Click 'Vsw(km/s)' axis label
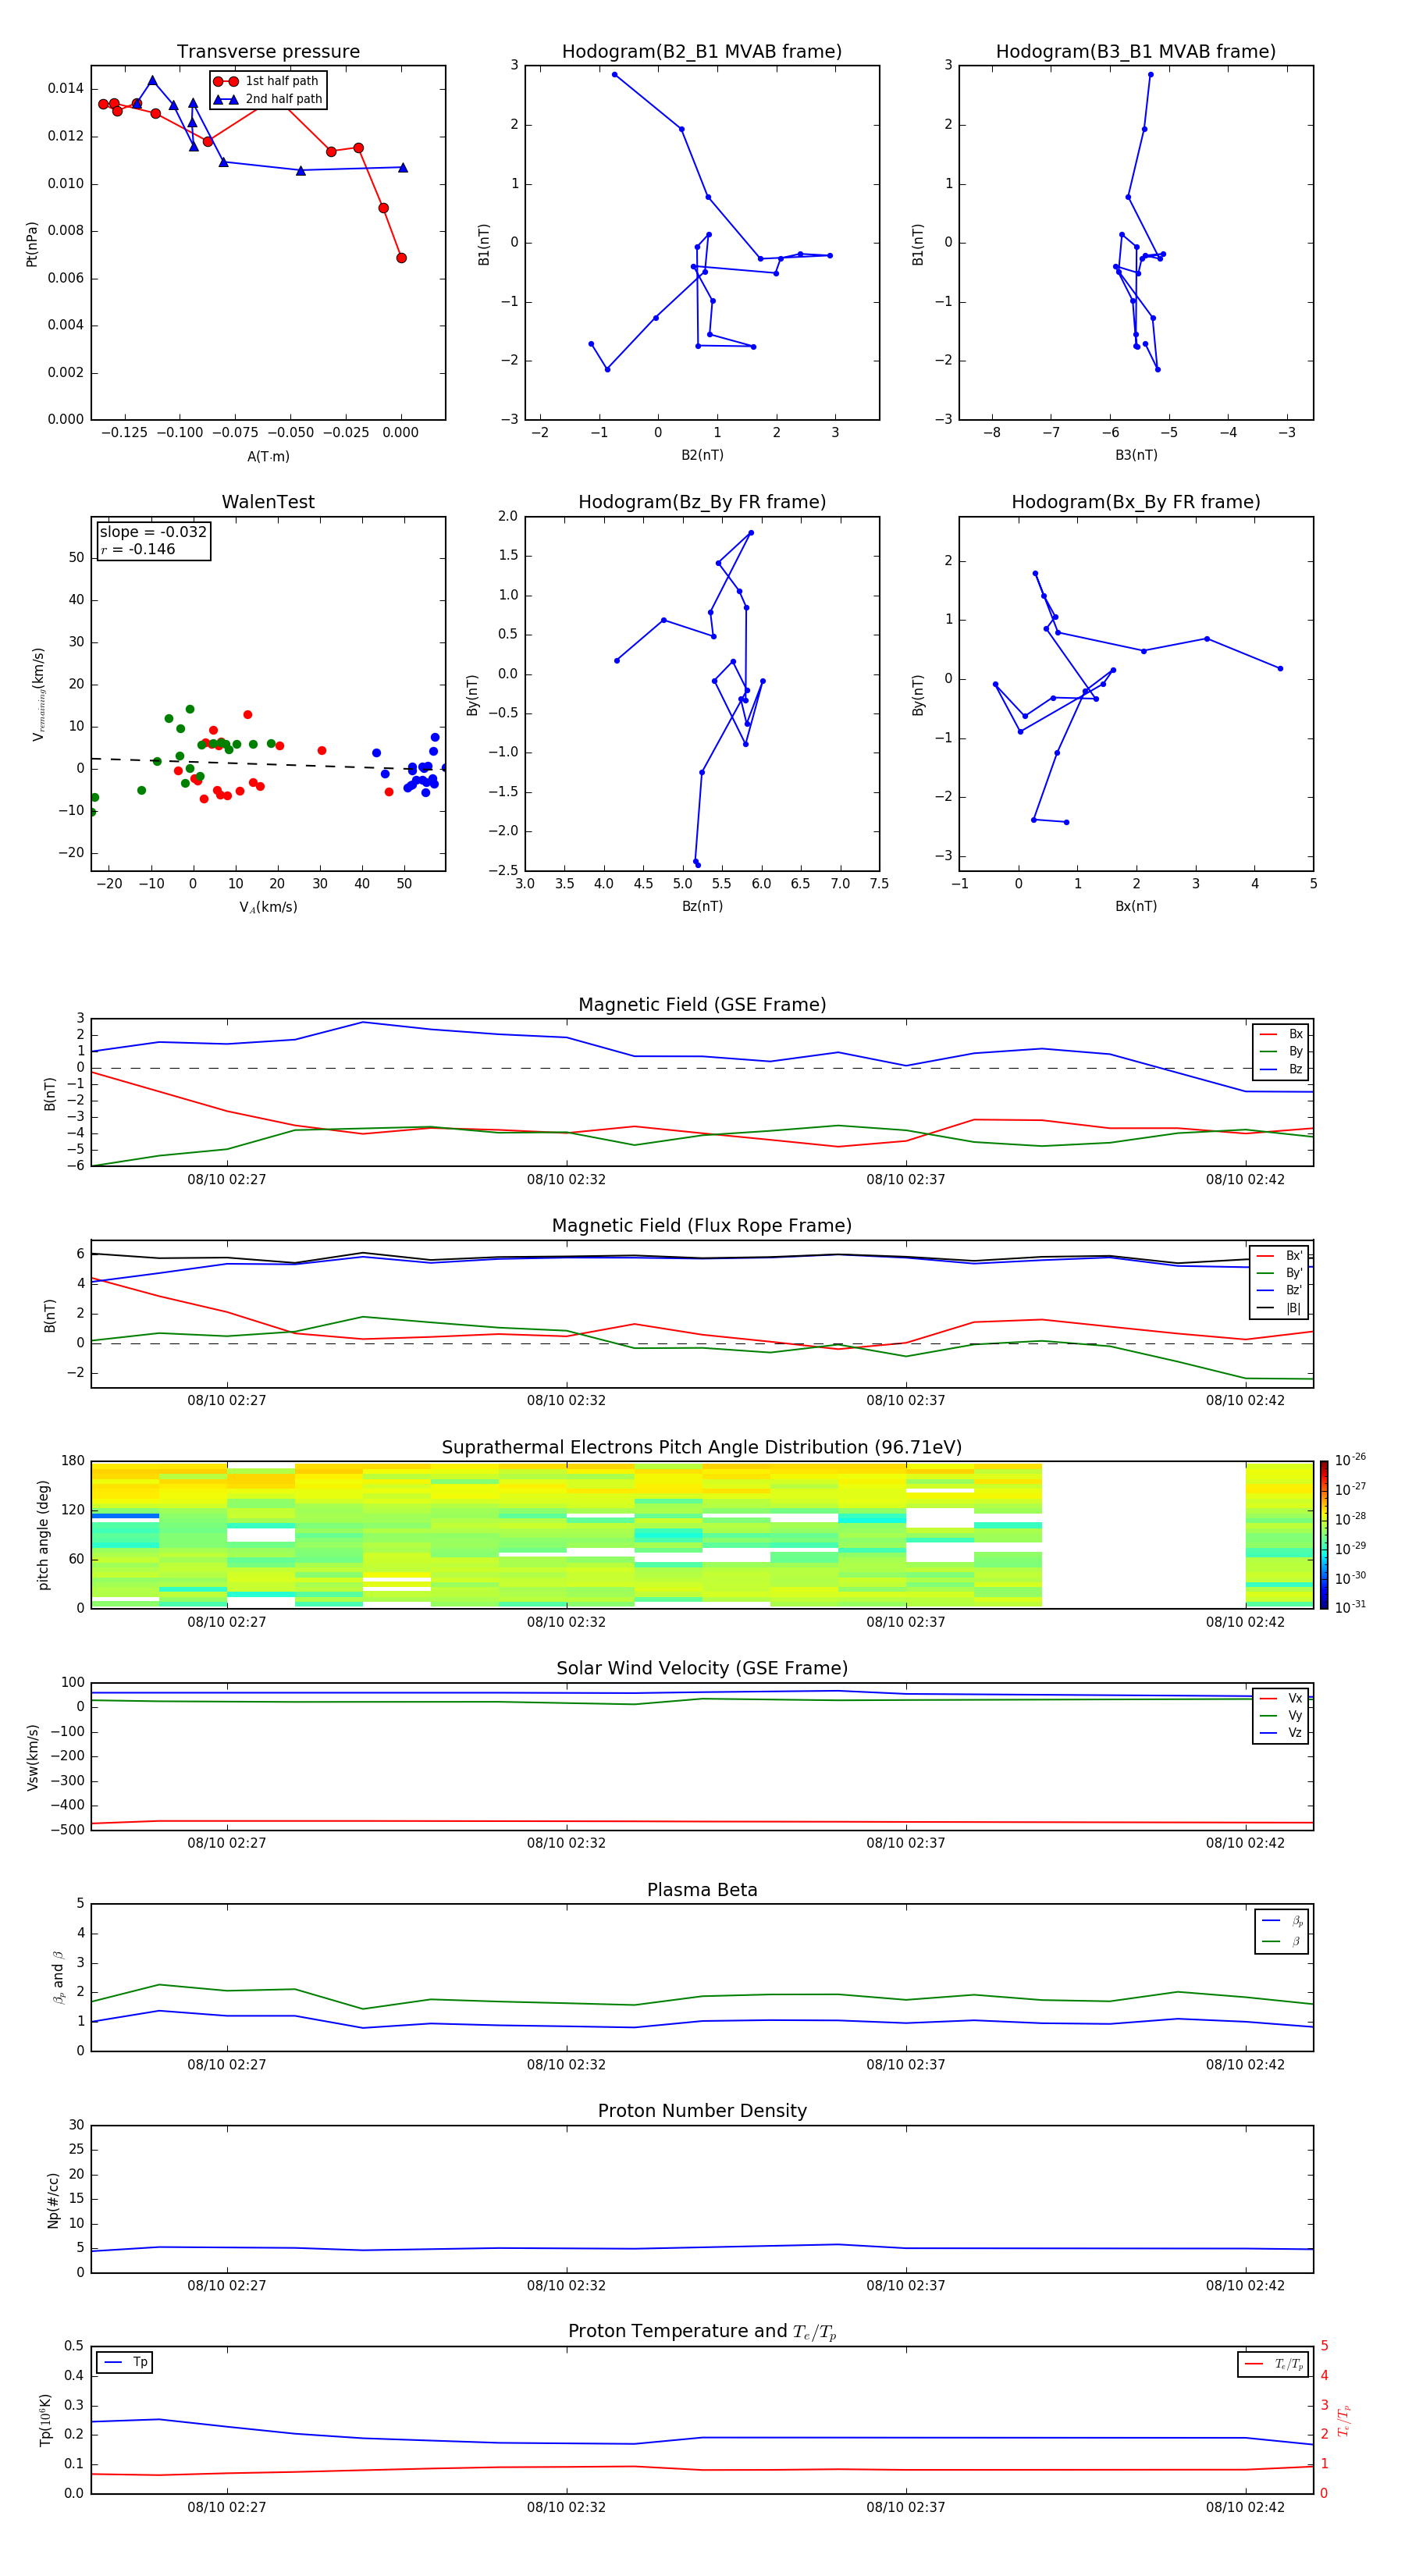1405x2576 pixels. 32,1757
